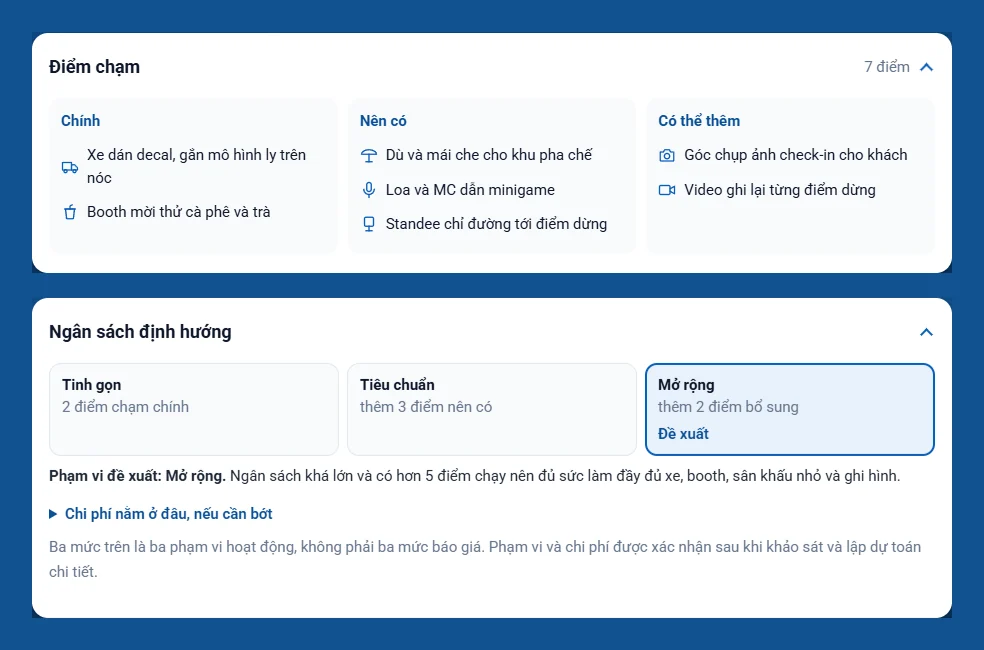The image size is (984, 650).
Task: Click the Điểm chạm section title
Action: tap(95, 67)
